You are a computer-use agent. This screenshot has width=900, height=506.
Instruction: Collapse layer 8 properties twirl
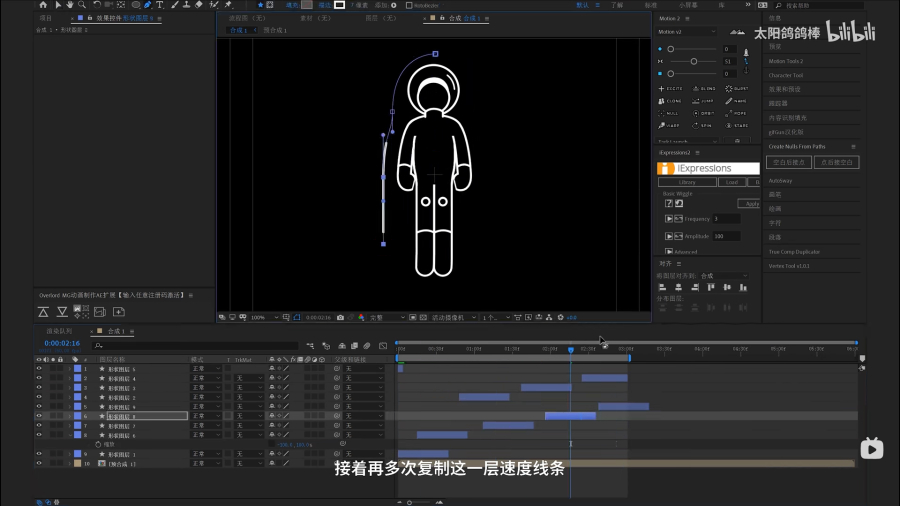pos(70,435)
